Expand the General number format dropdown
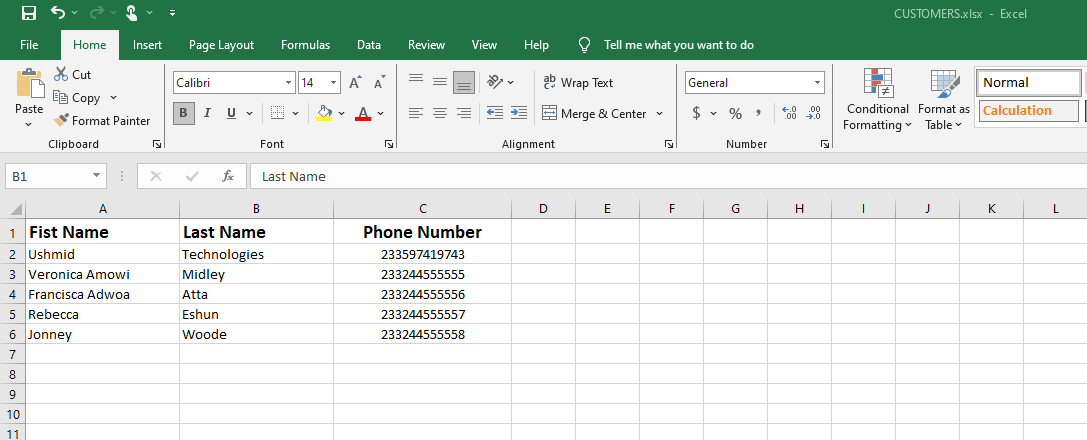 point(818,83)
